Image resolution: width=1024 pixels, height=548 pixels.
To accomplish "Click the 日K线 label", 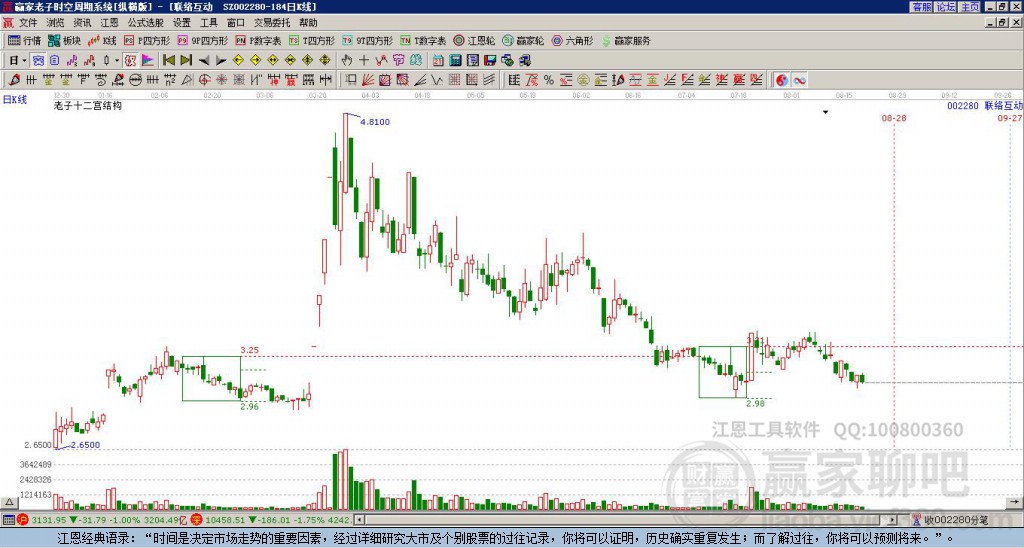I will point(15,100).
